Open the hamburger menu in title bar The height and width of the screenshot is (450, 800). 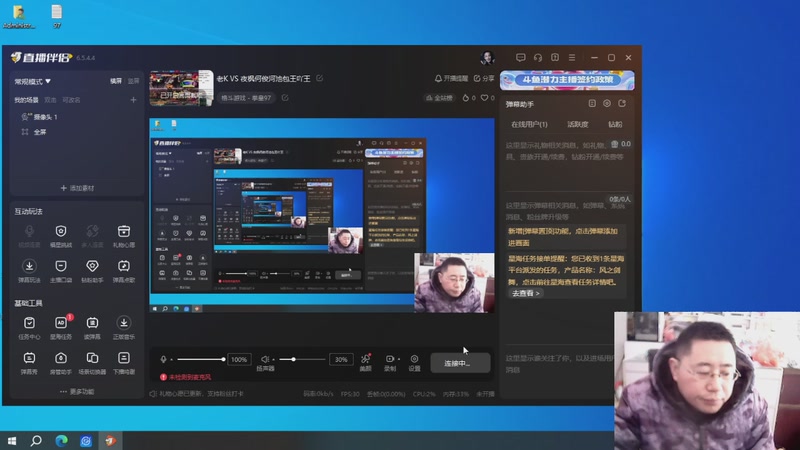pos(572,58)
